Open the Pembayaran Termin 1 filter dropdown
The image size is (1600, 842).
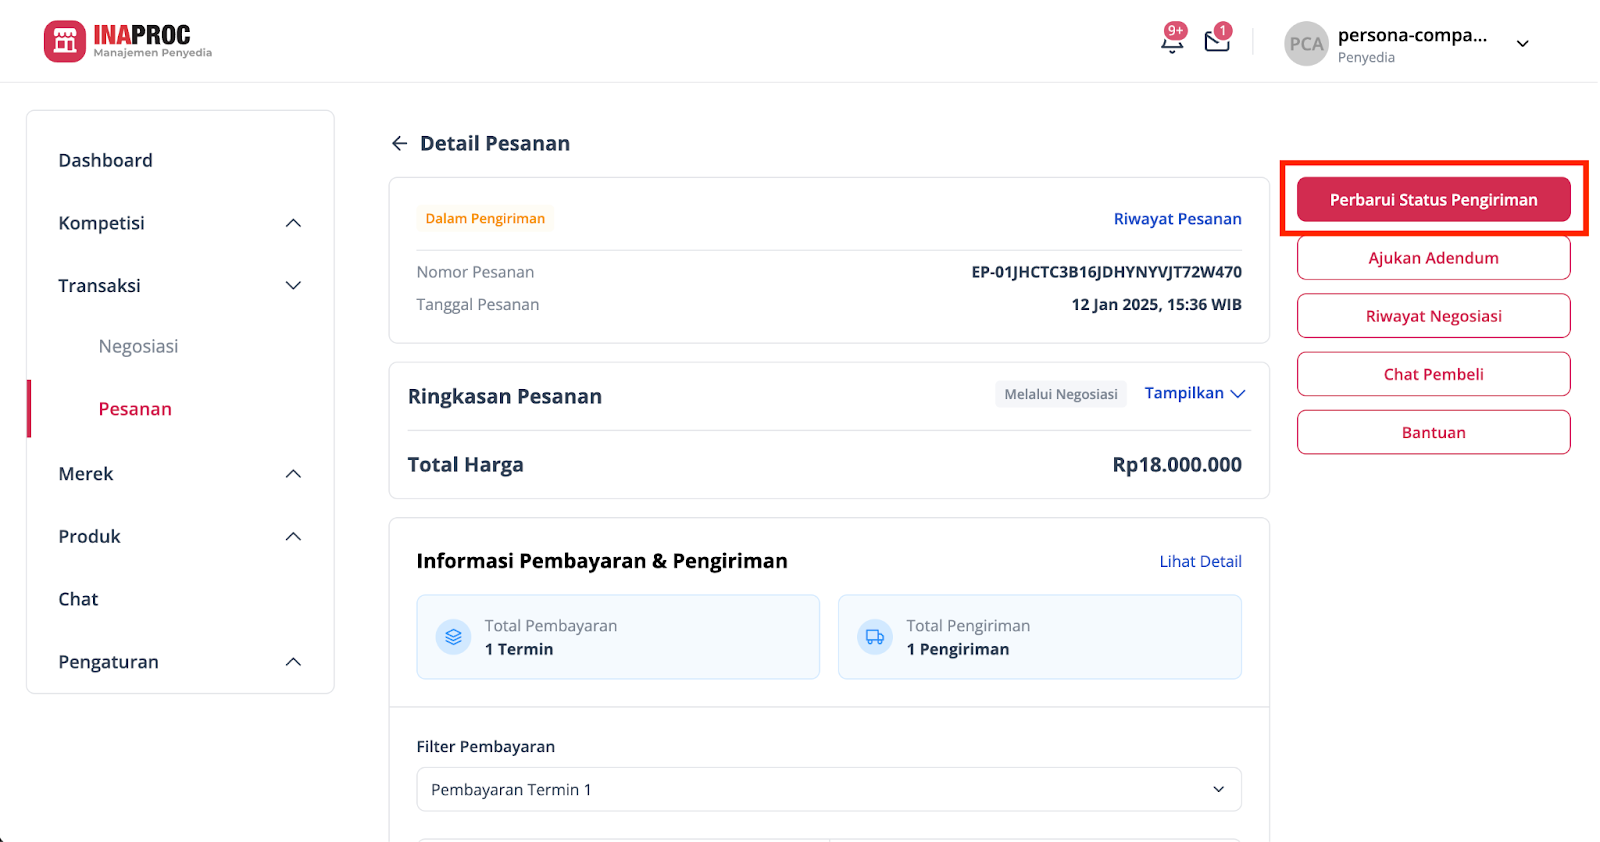pyautogui.click(x=828, y=789)
